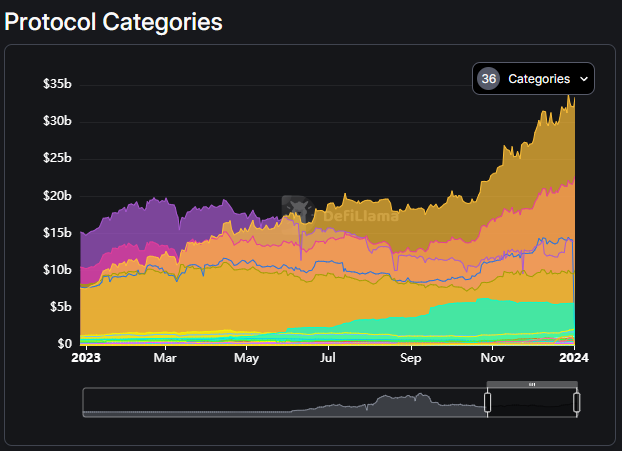
Task: Click the Protocol Categories heading
Action: click(x=114, y=21)
